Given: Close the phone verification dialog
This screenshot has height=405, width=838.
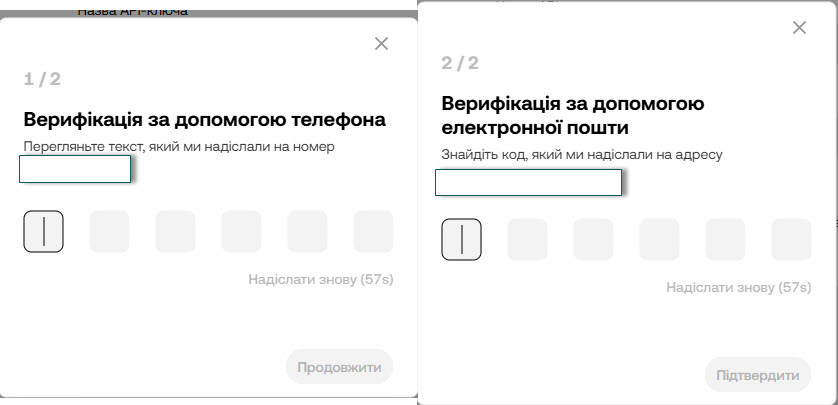Looking at the screenshot, I should click(x=381, y=44).
